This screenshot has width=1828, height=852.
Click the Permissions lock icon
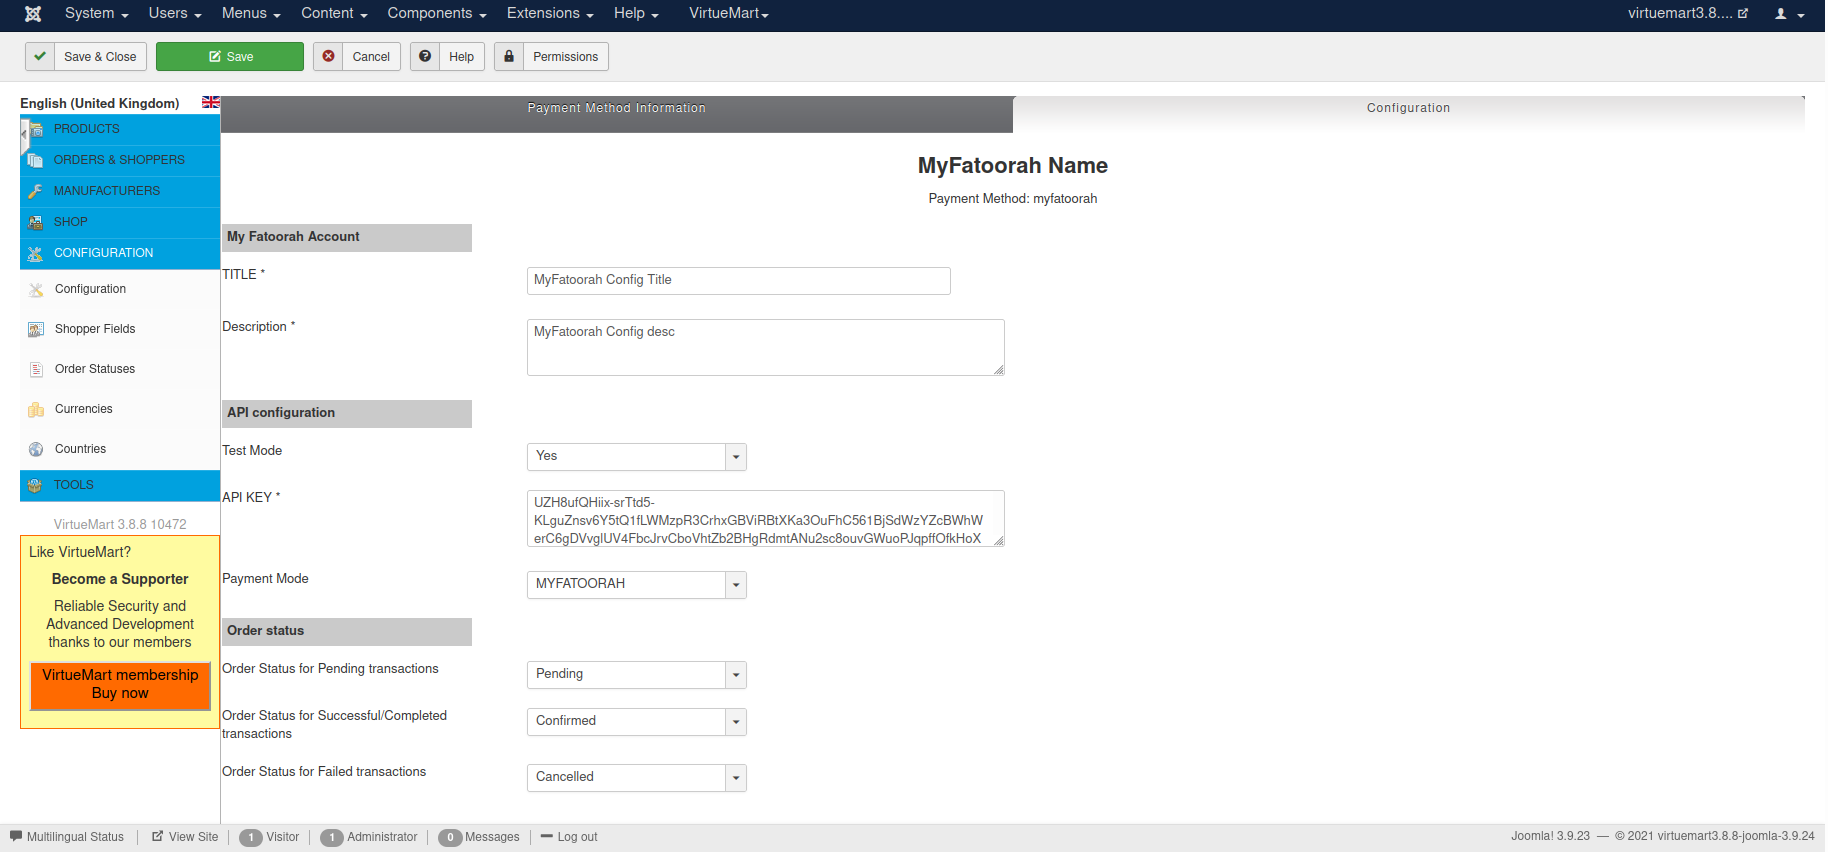509,56
